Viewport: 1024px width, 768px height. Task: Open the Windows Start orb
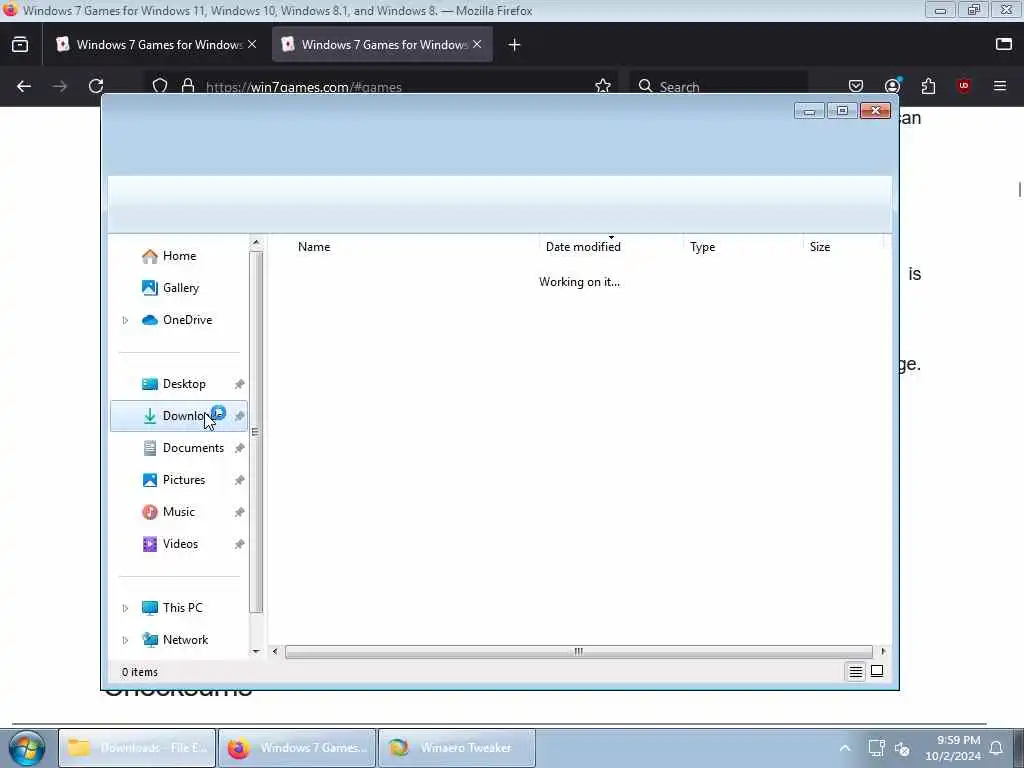point(27,748)
